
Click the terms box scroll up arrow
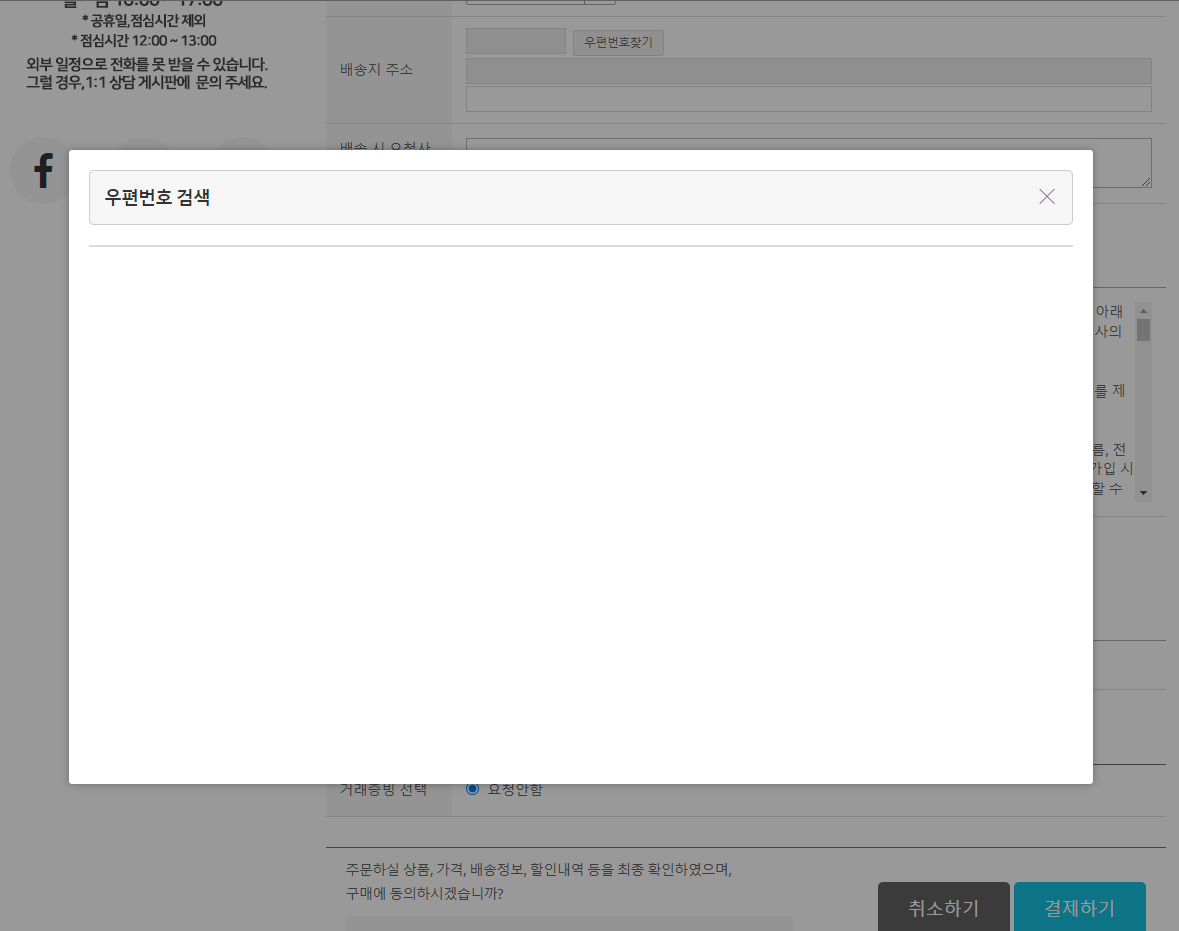click(x=1143, y=311)
